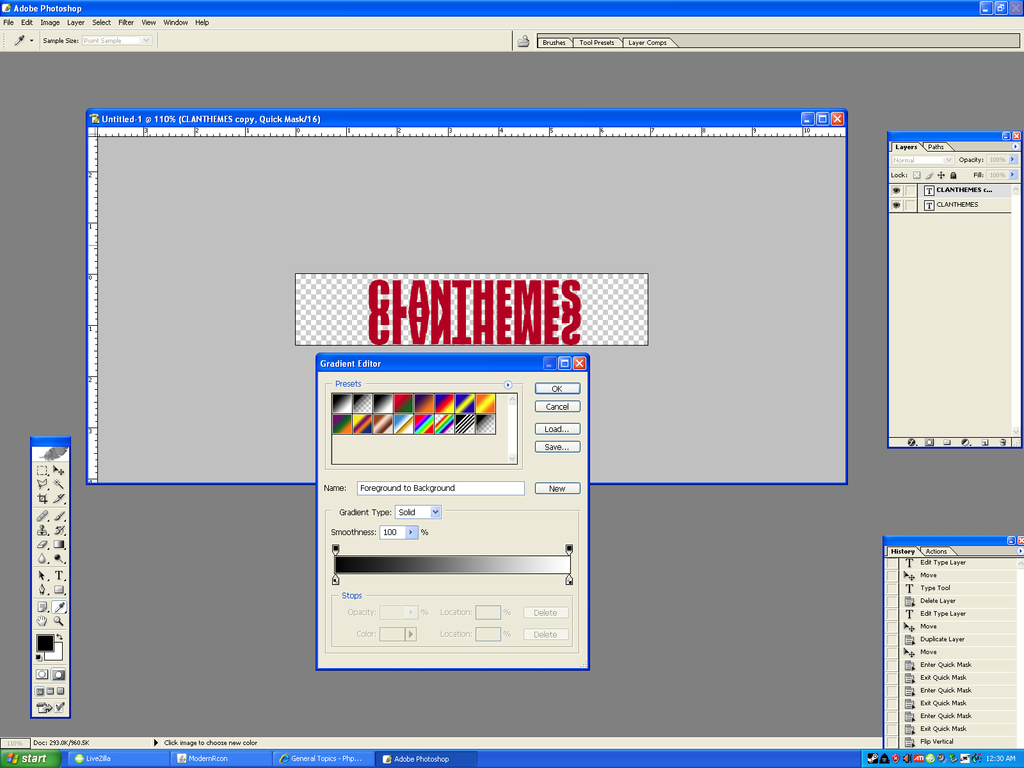Click the New gradient button
Screen dimensions: 1024x768
point(557,488)
